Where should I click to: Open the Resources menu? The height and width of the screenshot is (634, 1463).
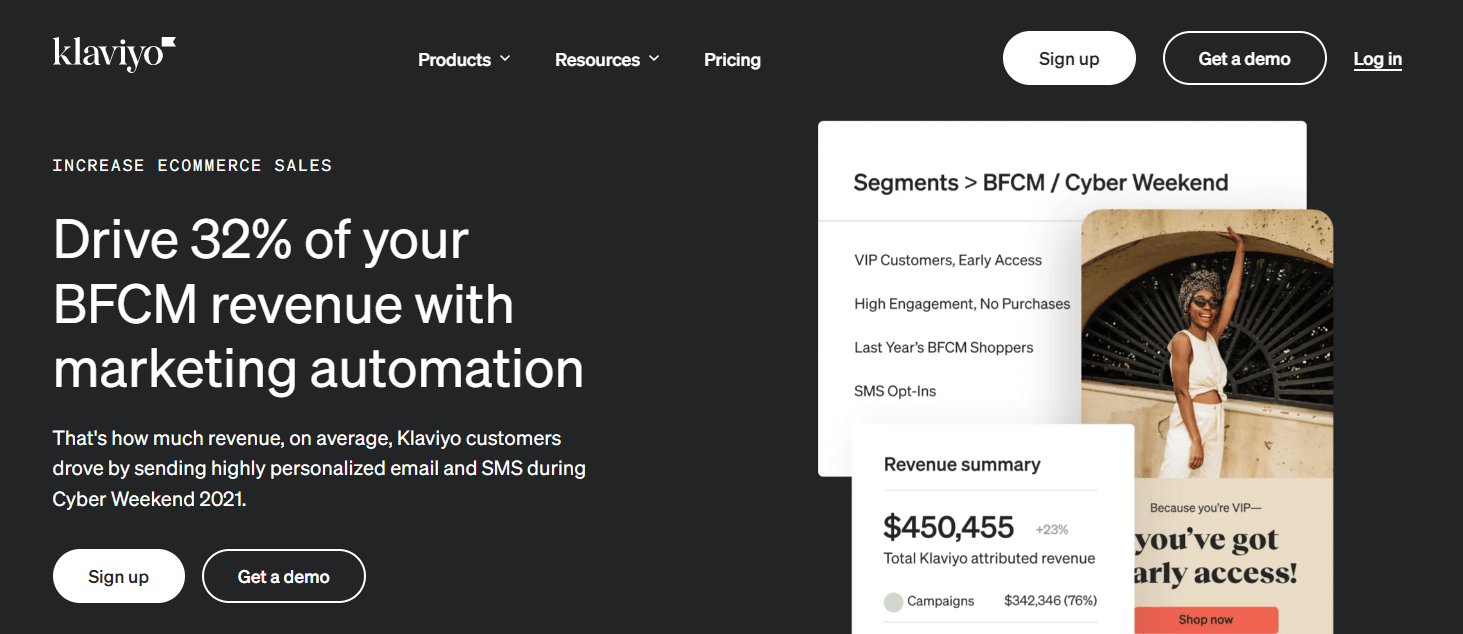pyautogui.click(x=597, y=60)
